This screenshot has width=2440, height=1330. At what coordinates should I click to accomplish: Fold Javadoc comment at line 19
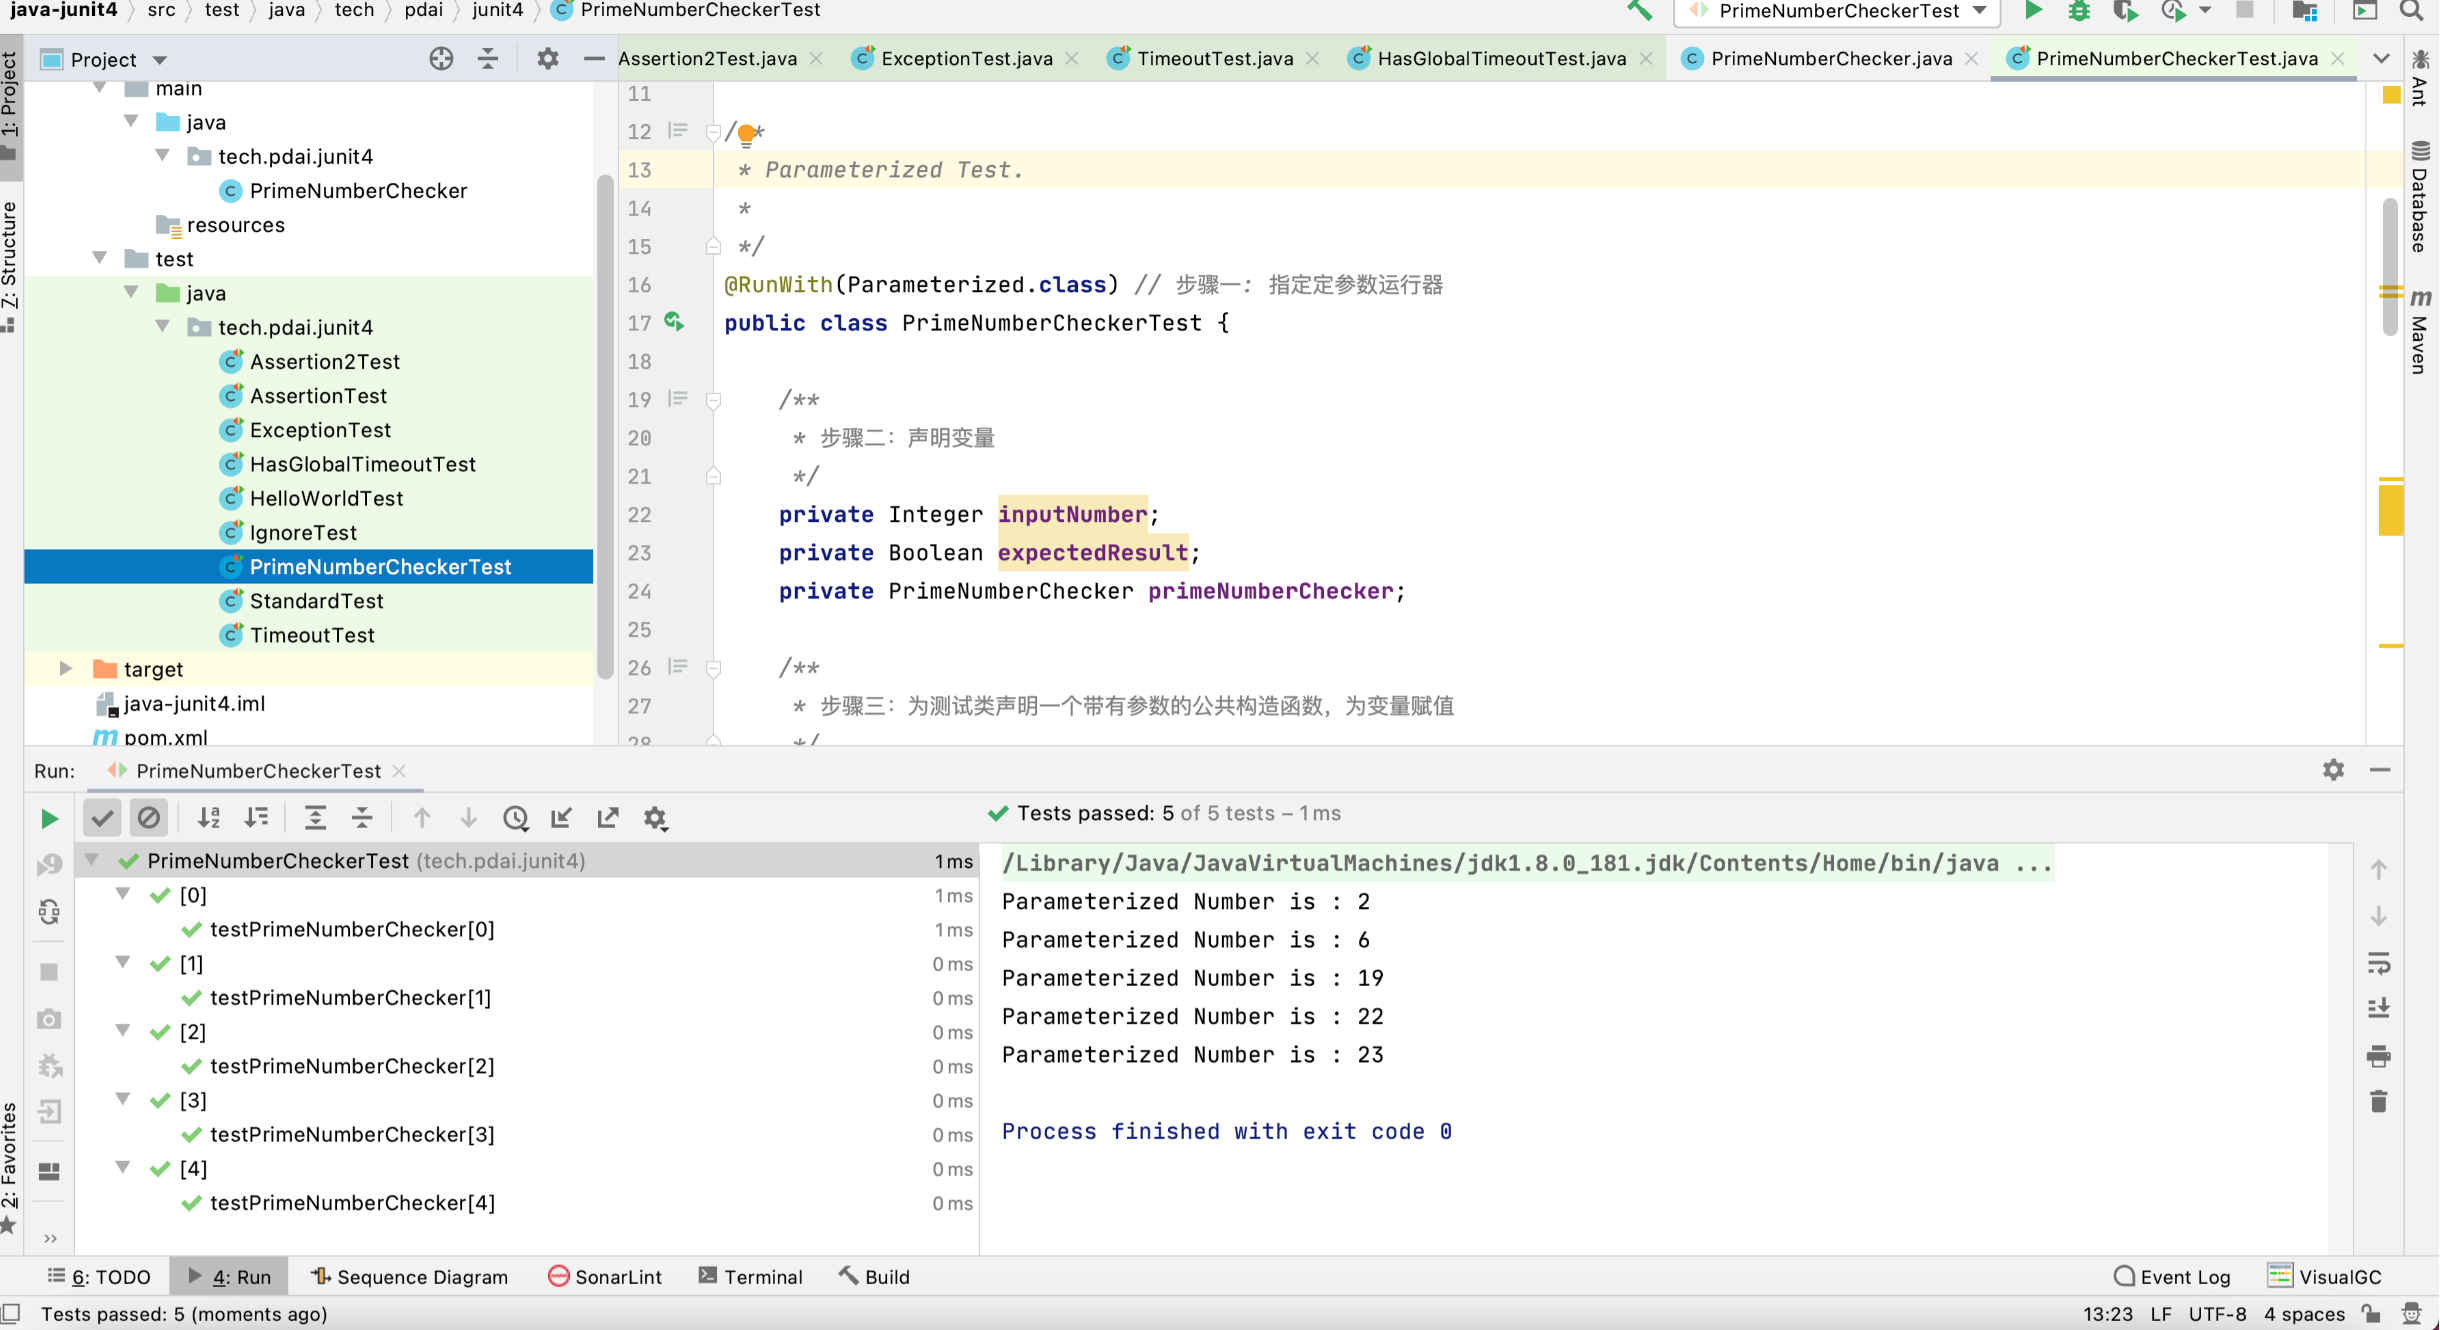tap(713, 400)
